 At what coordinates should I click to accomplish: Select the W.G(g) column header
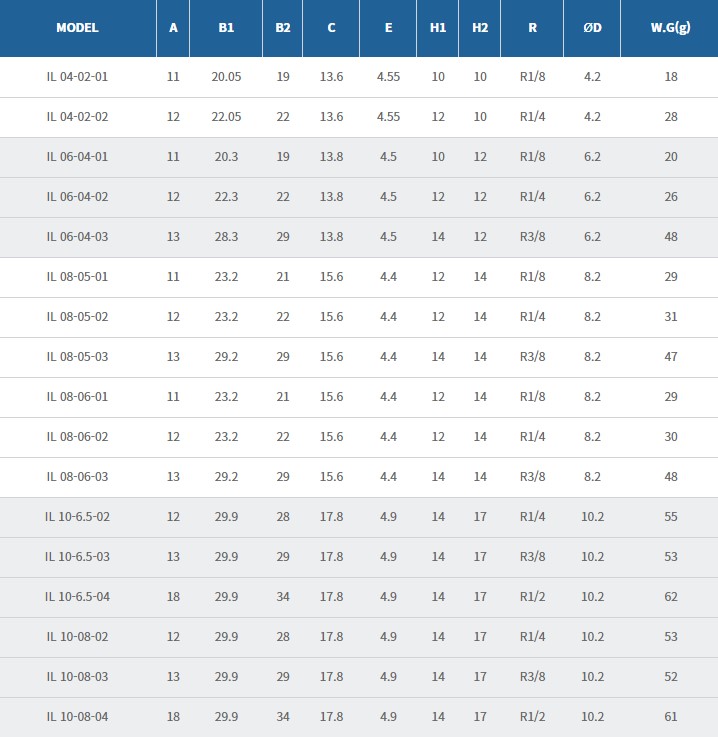coord(670,28)
